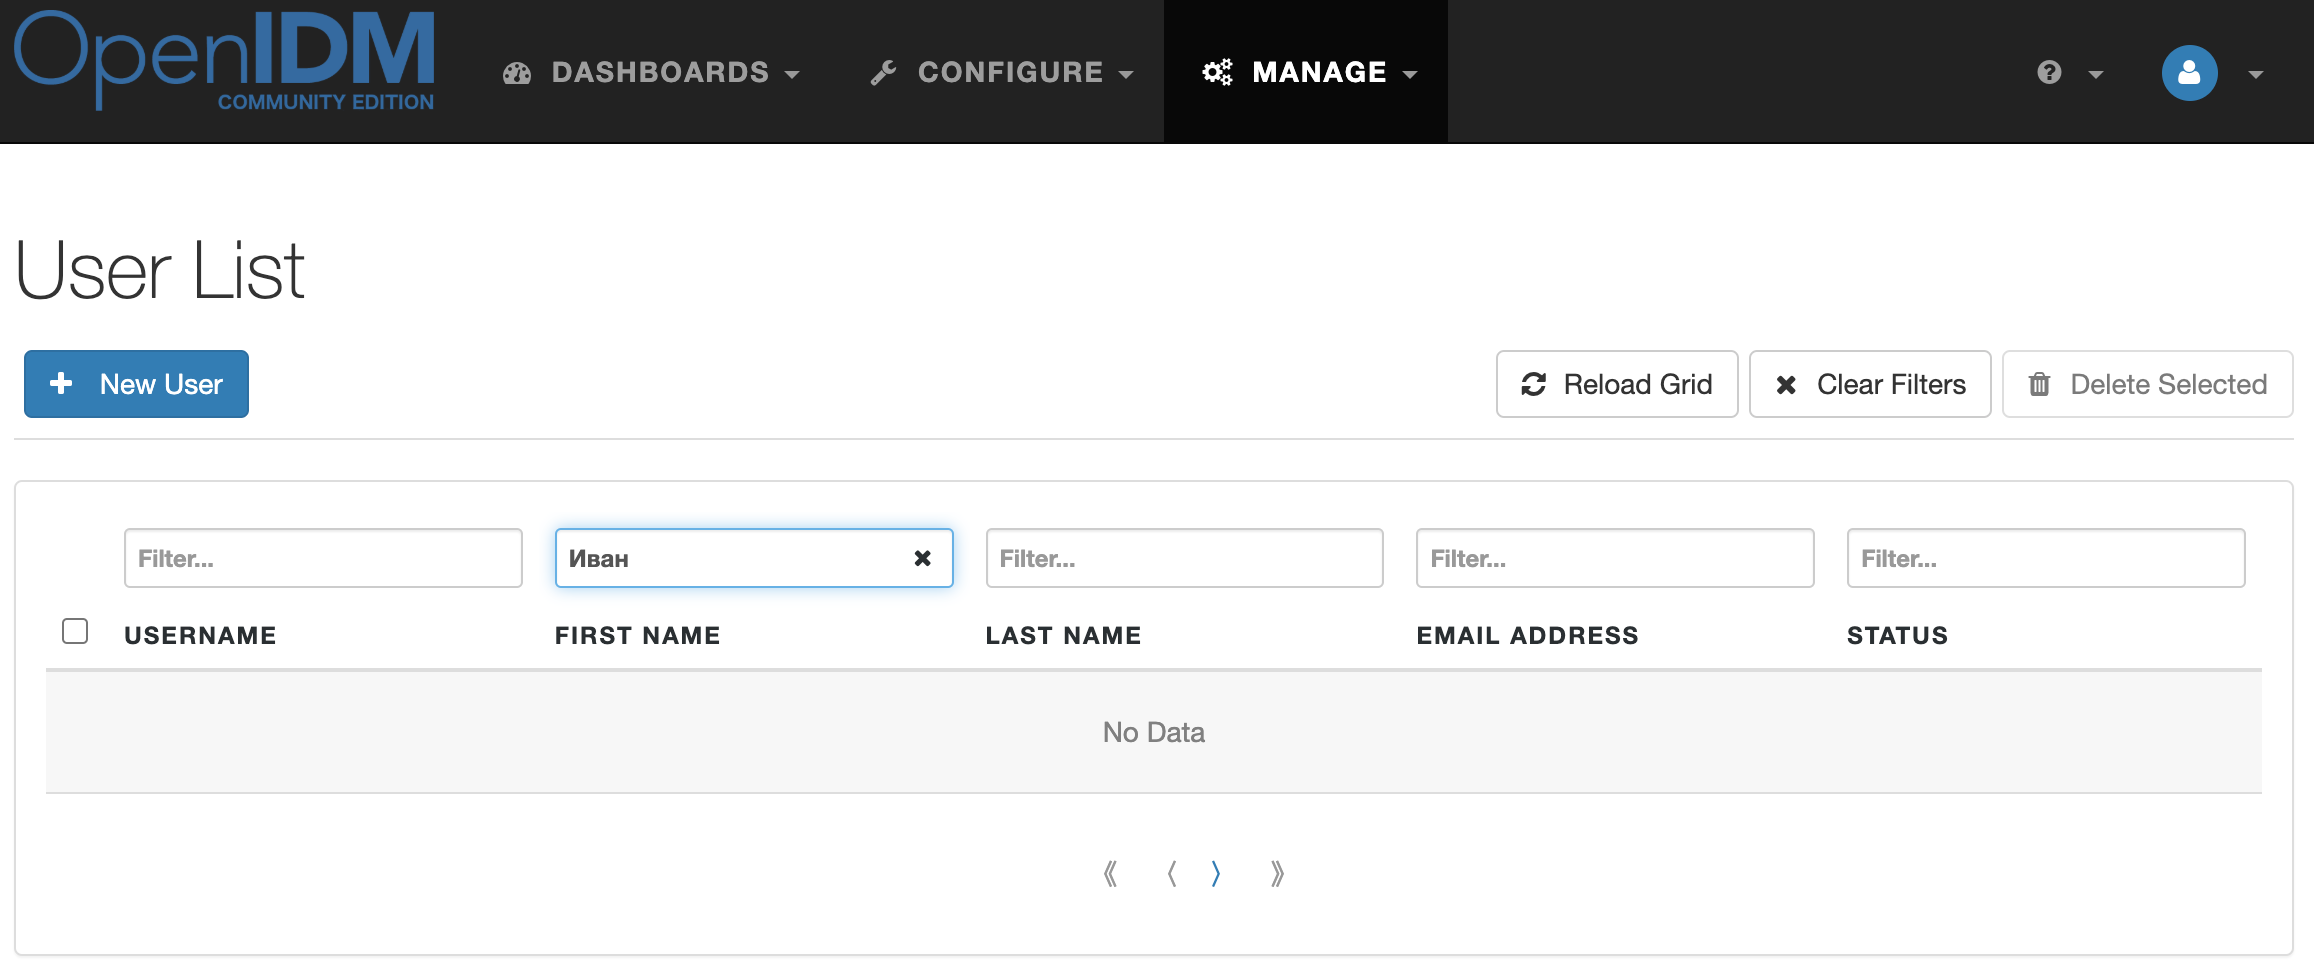Image resolution: width=2314 pixels, height=964 pixels.
Task: Focus the Email Address filter field
Action: click(1615, 558)
